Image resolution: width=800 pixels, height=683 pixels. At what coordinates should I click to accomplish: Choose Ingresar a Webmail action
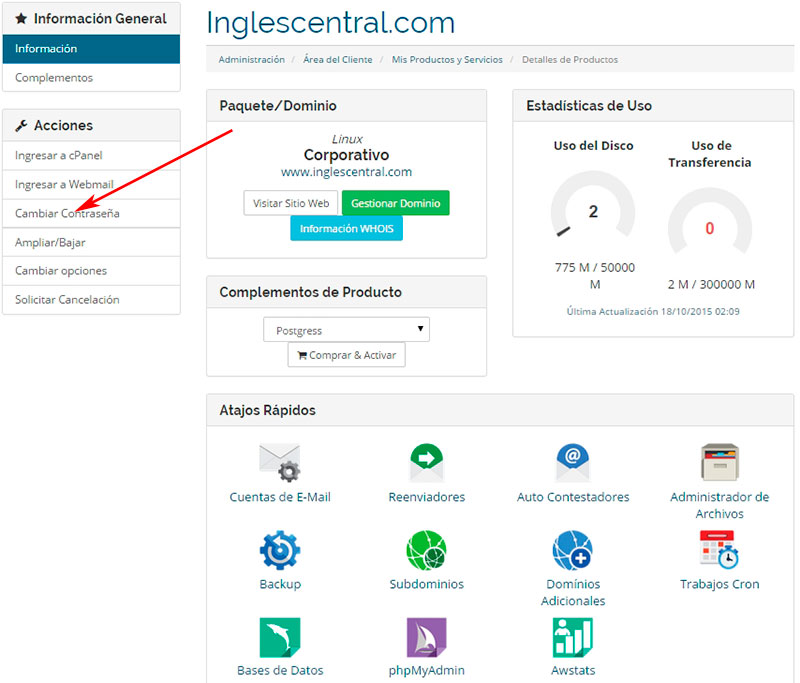click(x=91, y=185)
